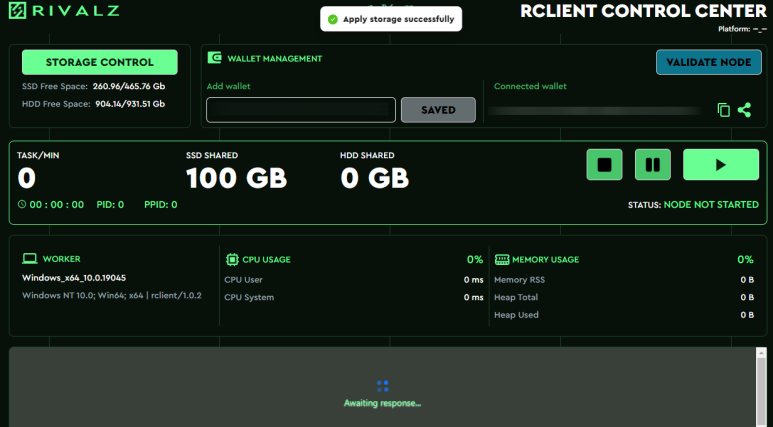Click the 'NODE NOT STARTED' status

coord(711,205)
